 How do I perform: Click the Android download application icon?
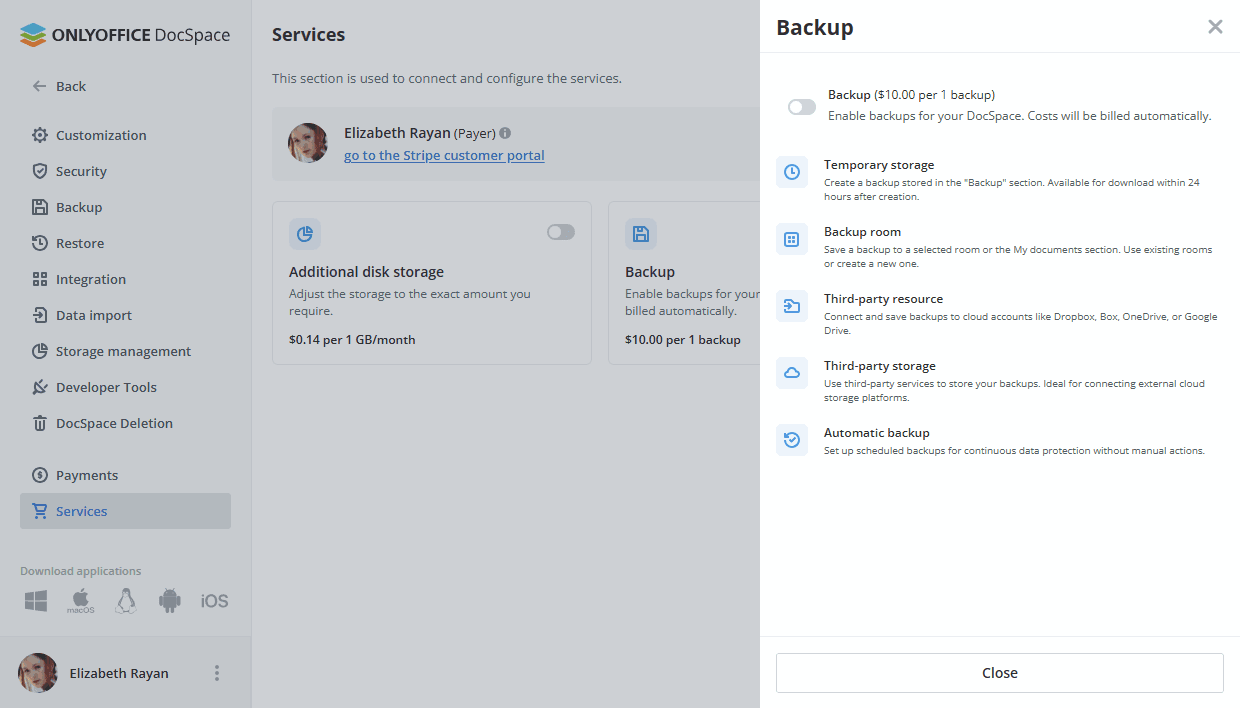[170, 601]
